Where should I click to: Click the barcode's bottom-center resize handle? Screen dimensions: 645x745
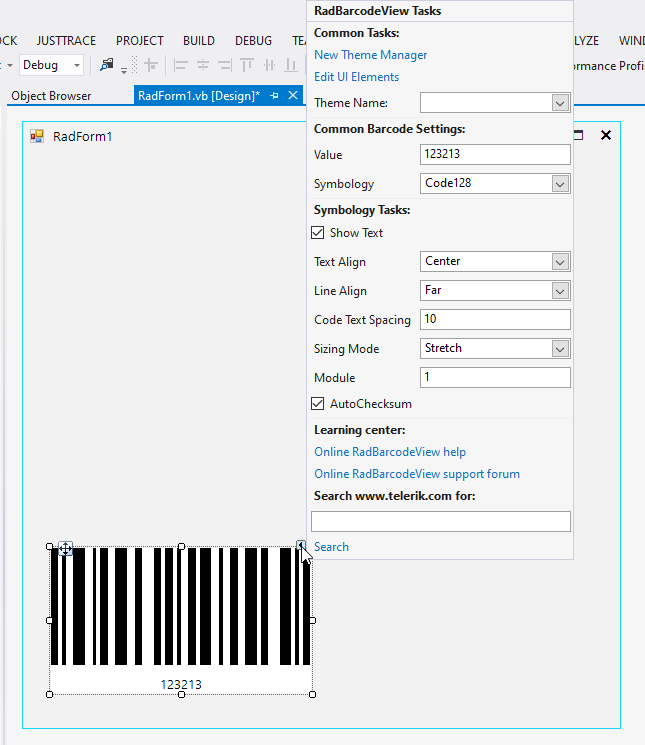point(181,695)
